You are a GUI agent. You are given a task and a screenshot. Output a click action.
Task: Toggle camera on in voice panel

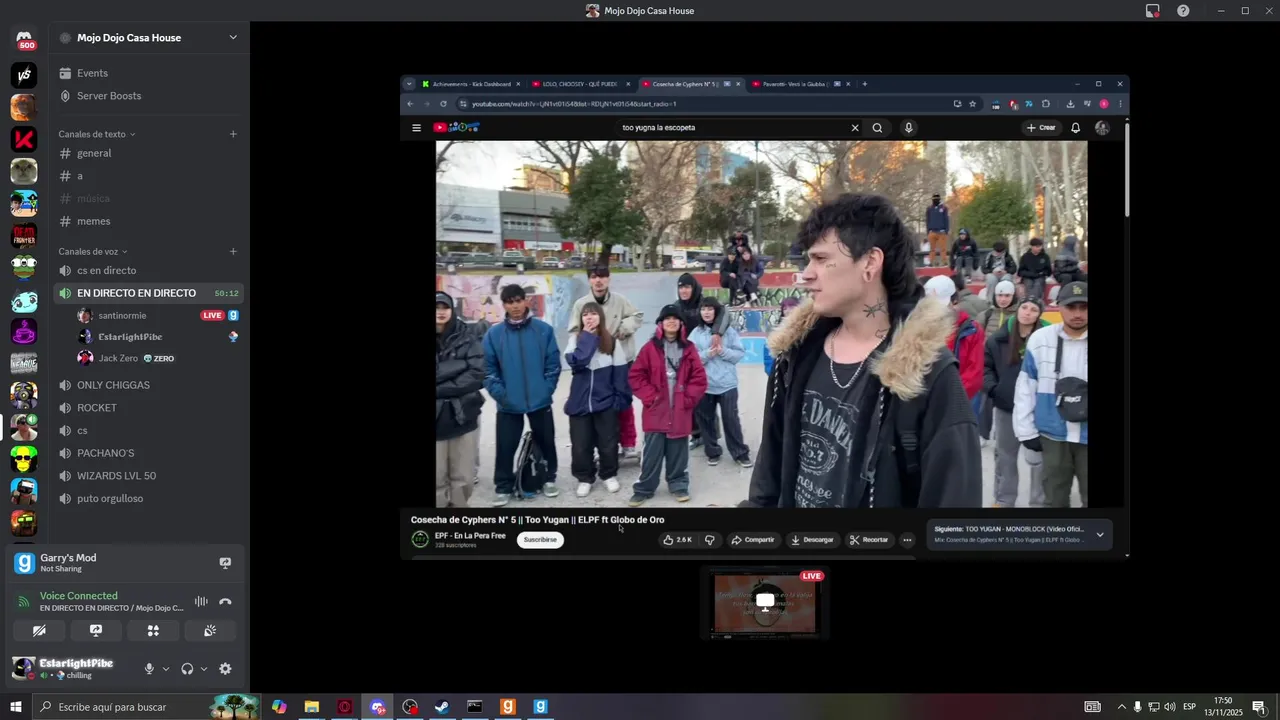39,631
